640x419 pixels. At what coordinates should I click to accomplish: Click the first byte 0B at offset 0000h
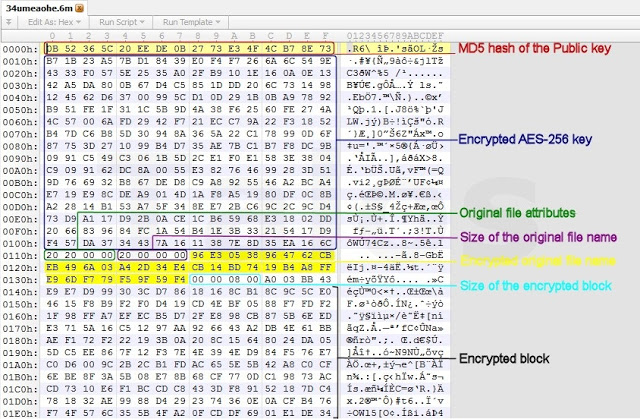tap(55, 48)
